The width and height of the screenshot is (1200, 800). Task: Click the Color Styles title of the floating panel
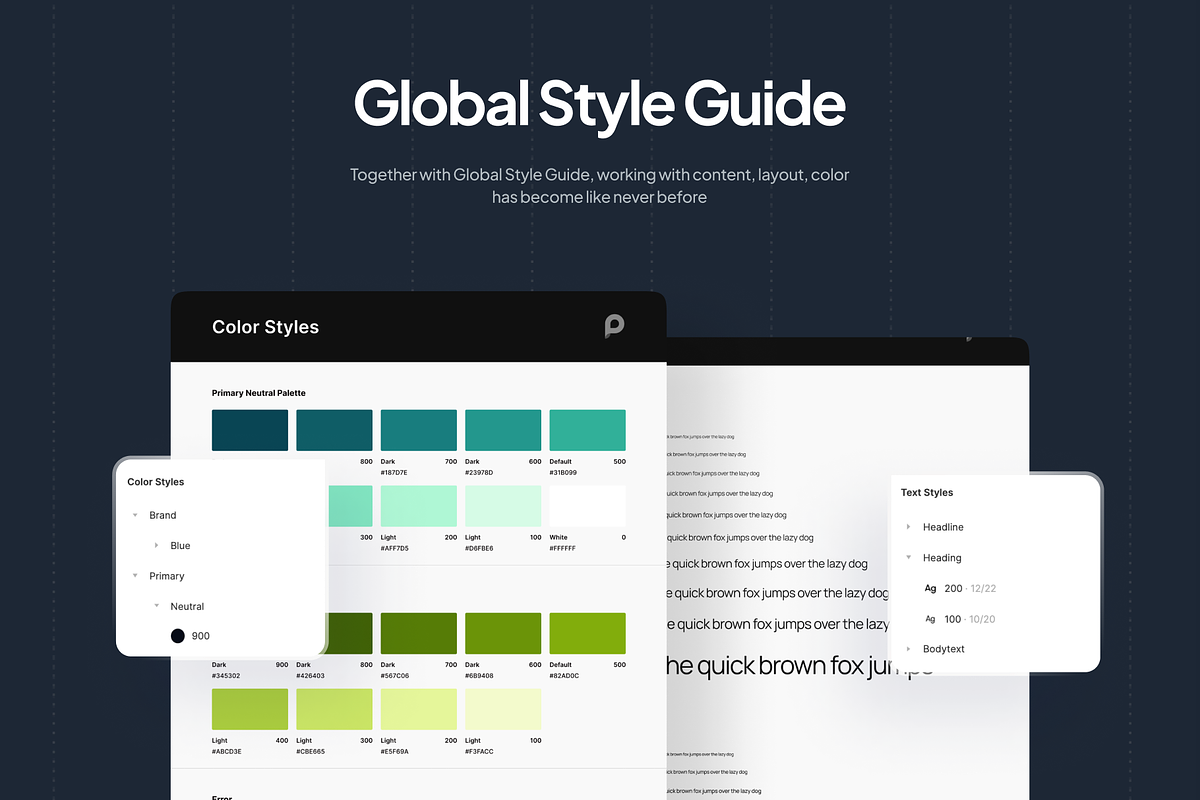[x=156, y=482]
